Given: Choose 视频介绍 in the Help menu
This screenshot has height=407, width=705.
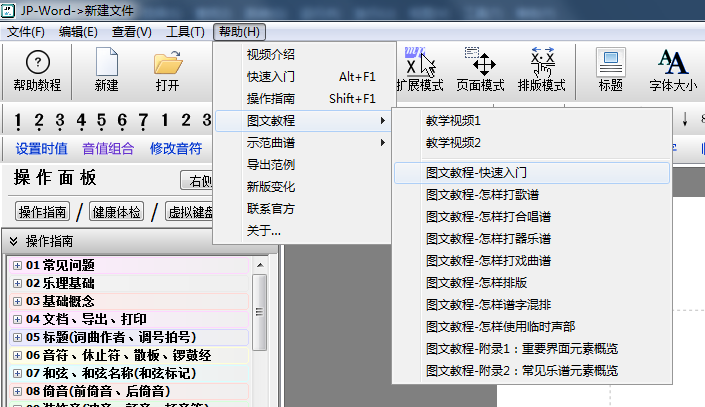Looking at the screenshot, I should [270, 54].
